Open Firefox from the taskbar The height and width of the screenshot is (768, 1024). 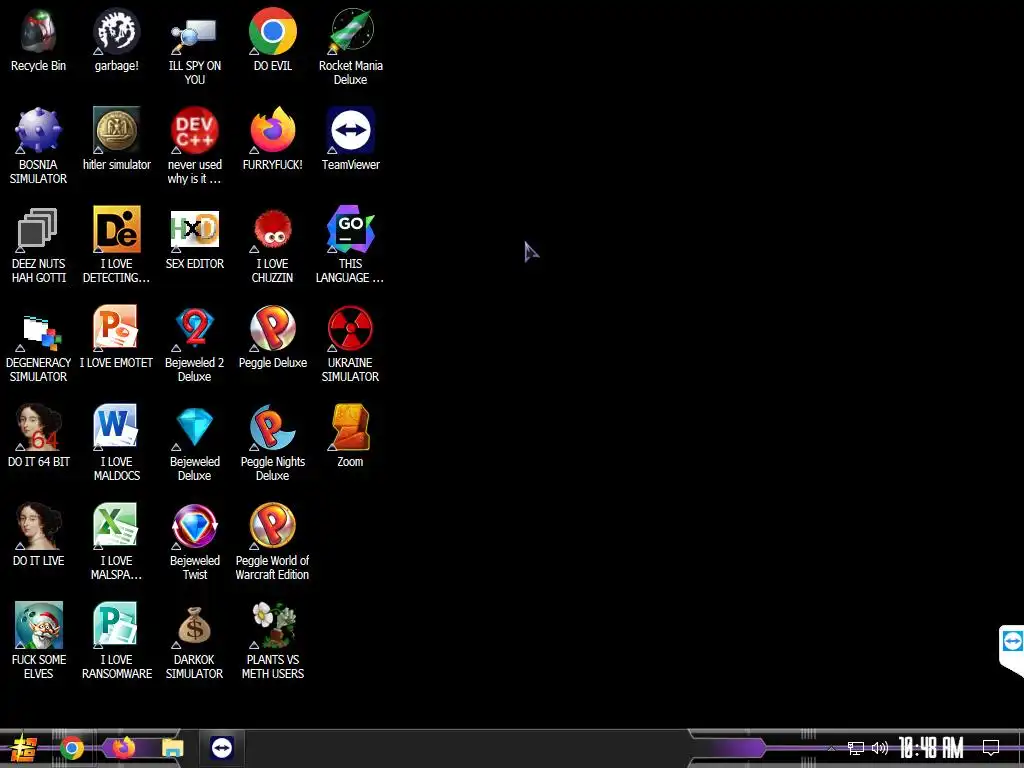pyautogui.click(x=123, y=748)
